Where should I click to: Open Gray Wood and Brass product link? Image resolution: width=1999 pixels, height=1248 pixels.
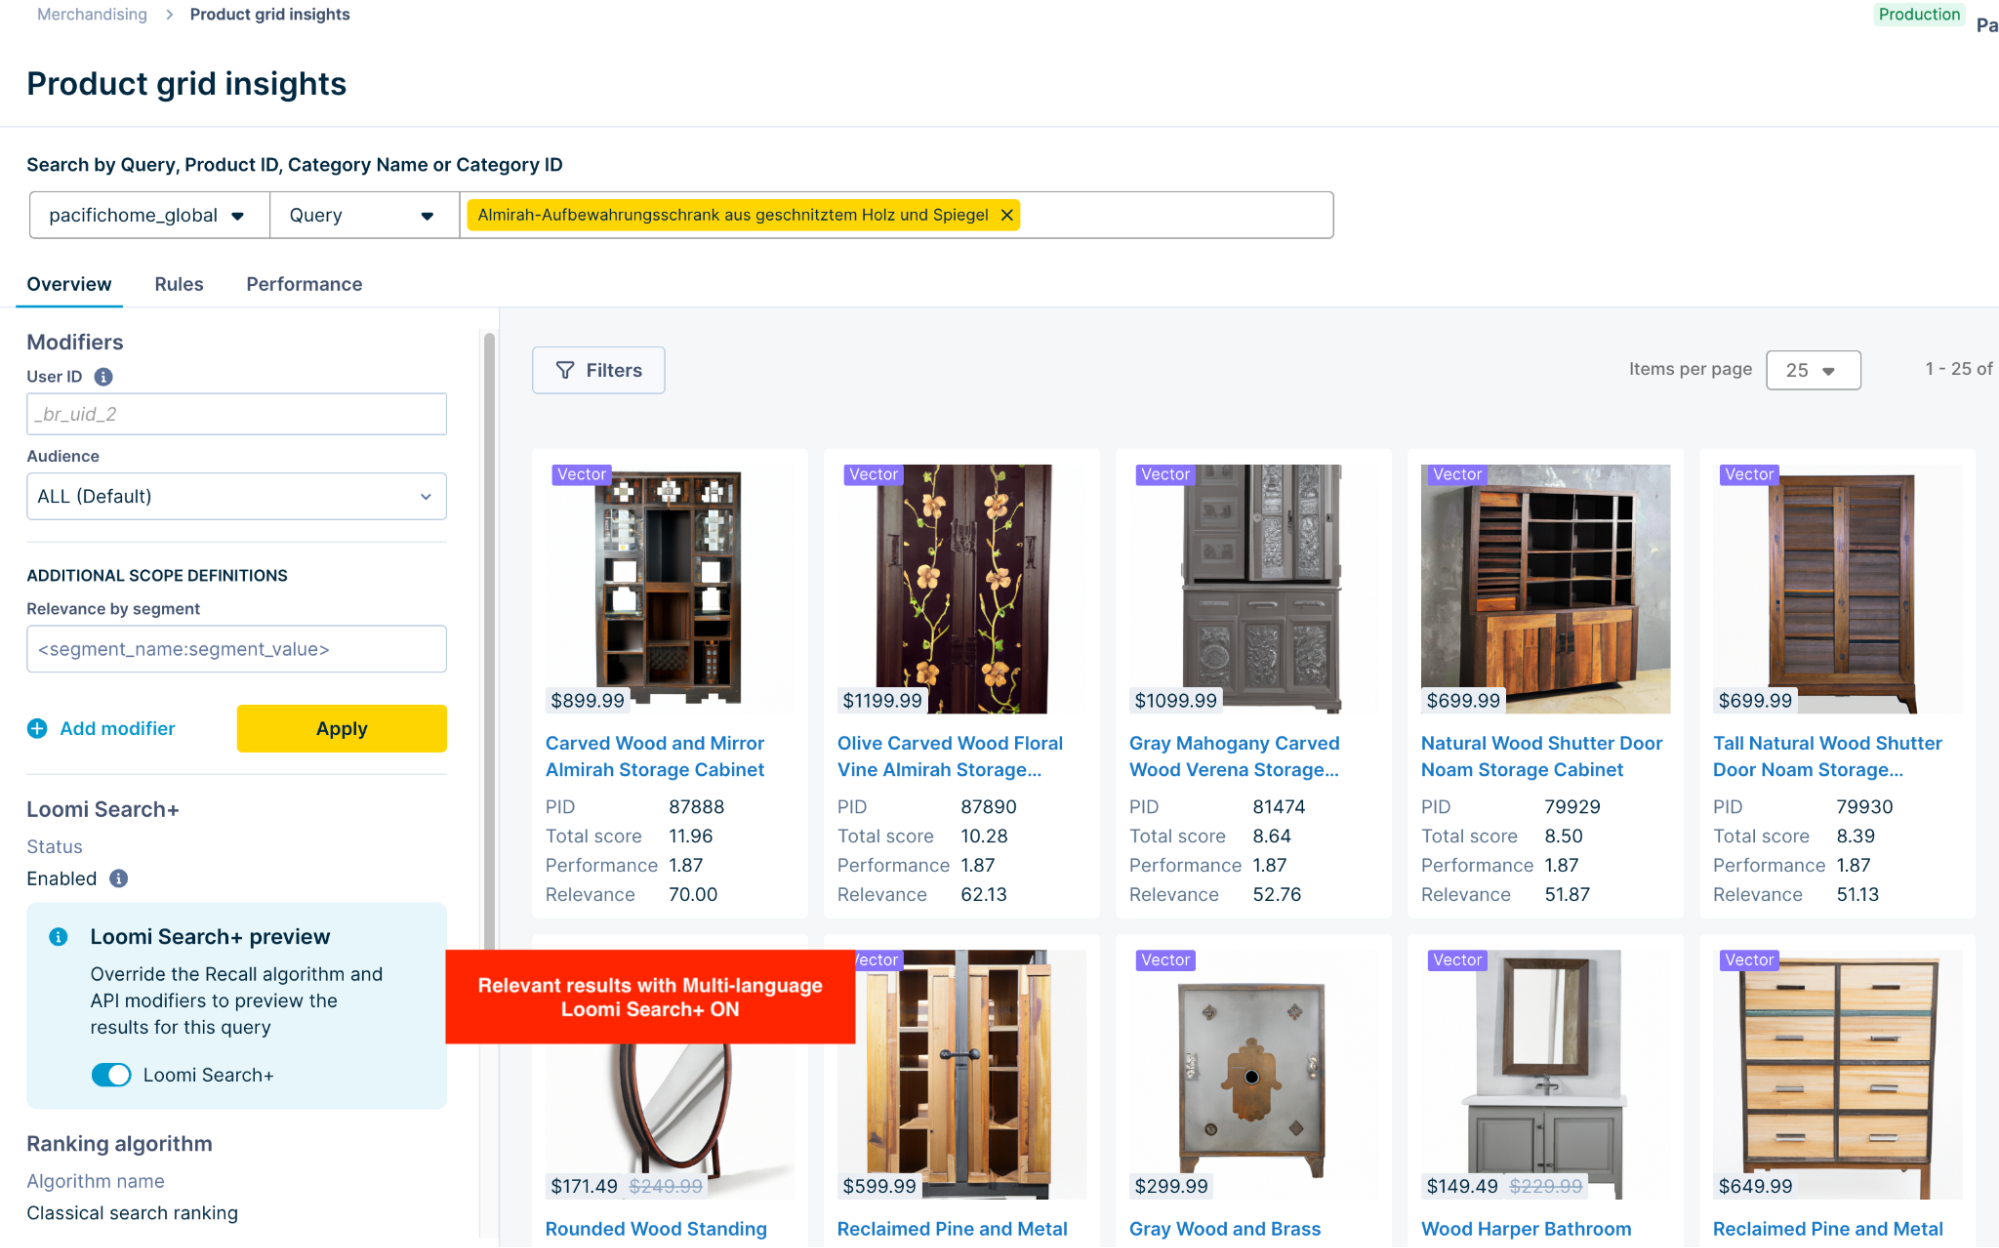point(1224,1229)
